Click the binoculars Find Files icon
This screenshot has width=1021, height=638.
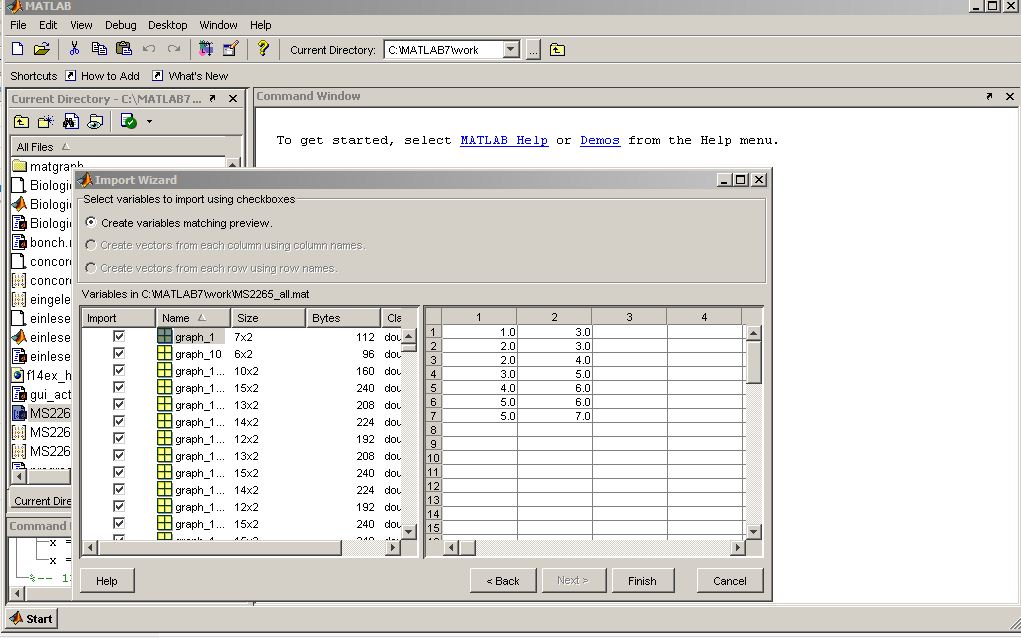coord(71,121)
